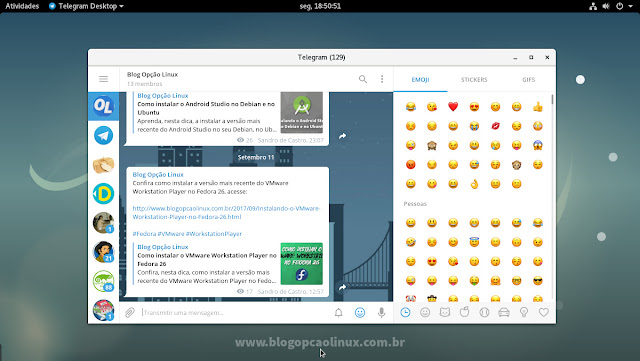The image size is (640, 361).
Task: Jump to the heart symbols emoji category
Action: 543,312
